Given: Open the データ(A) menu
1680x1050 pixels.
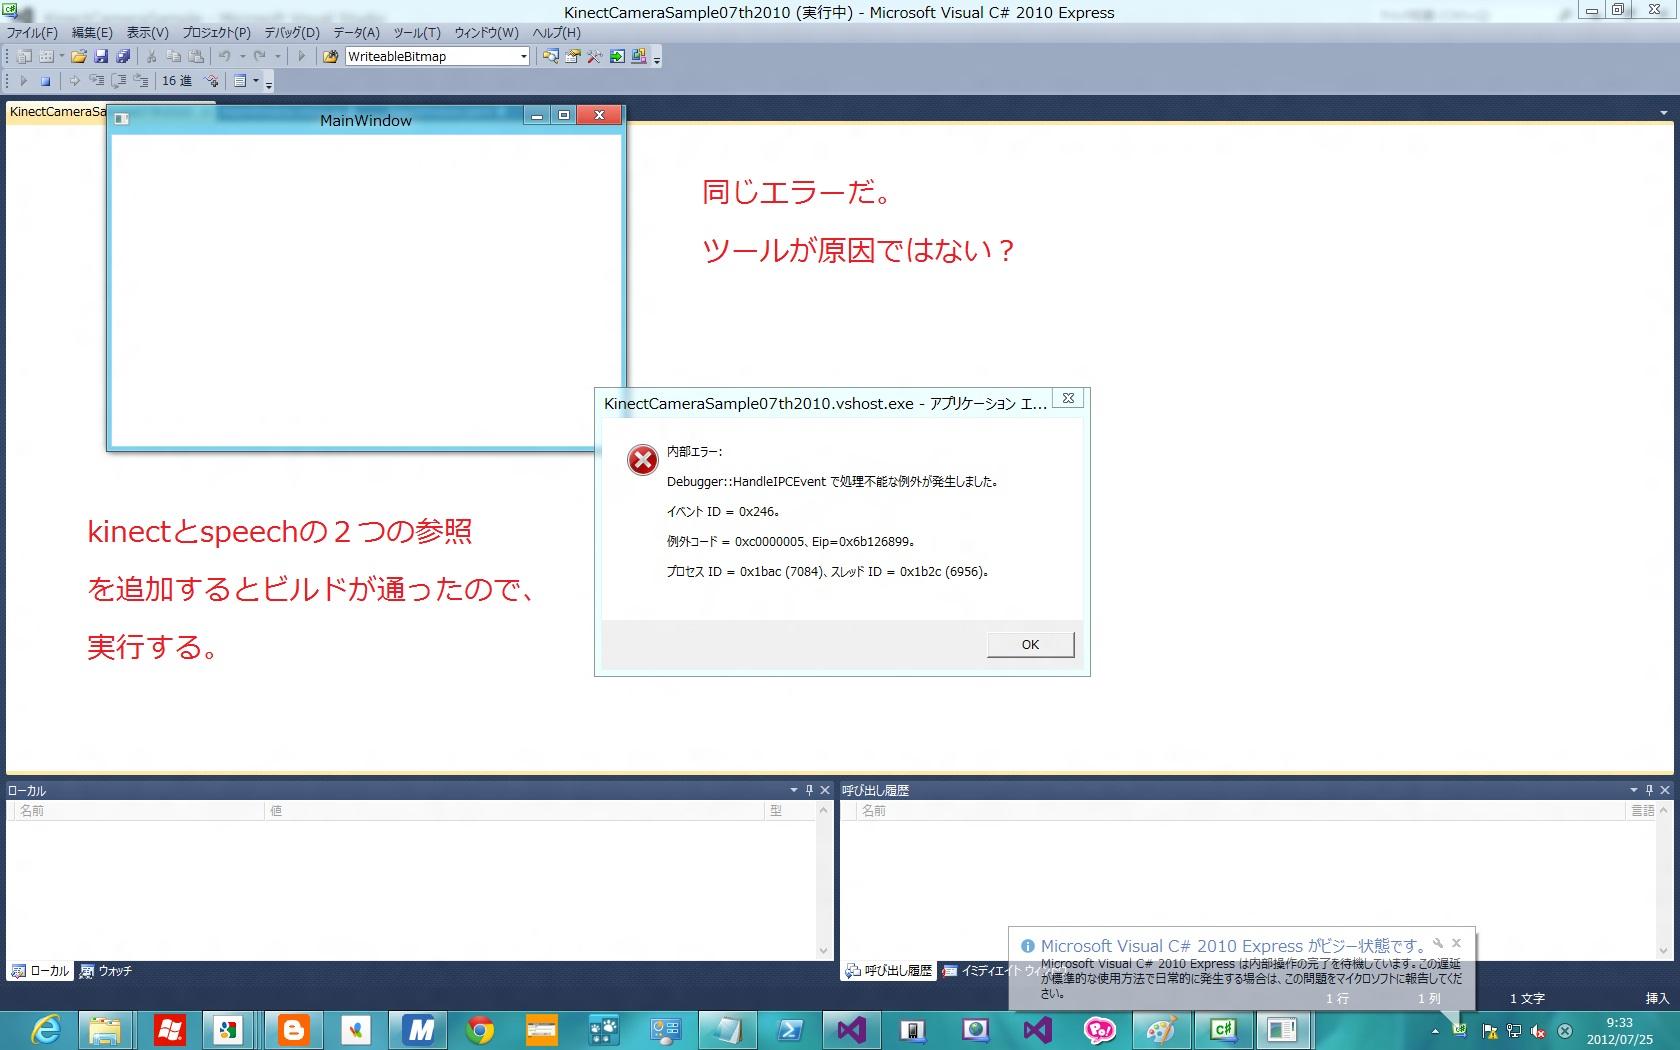Looking at the screenshot, I should coord(356,33).
